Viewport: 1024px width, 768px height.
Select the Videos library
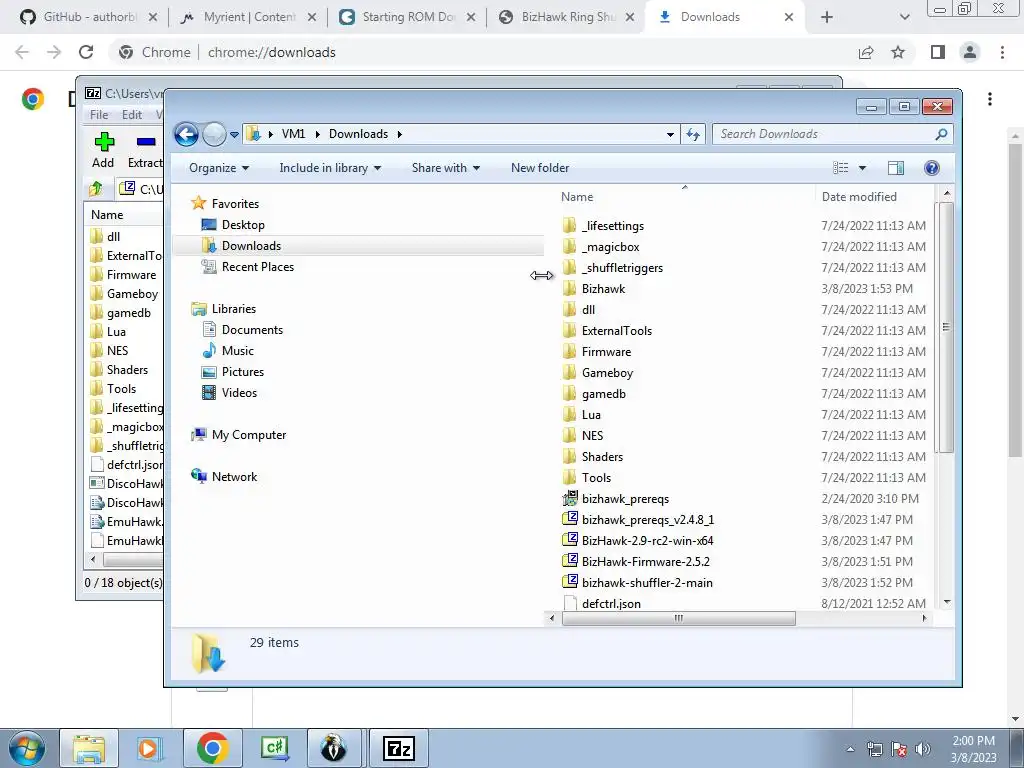tap(239, 392)
